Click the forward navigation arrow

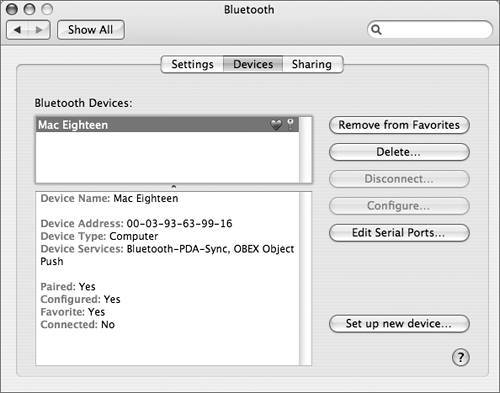click(x=39, y=30)
